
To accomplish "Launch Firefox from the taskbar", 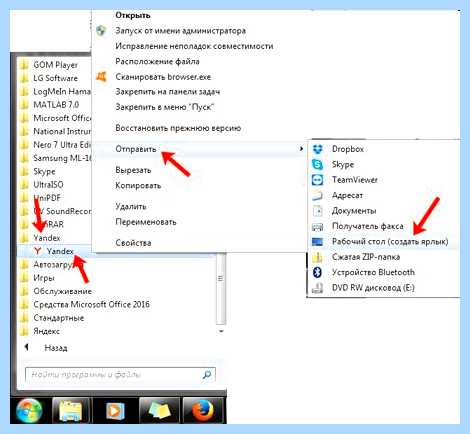I will (203, 410).
